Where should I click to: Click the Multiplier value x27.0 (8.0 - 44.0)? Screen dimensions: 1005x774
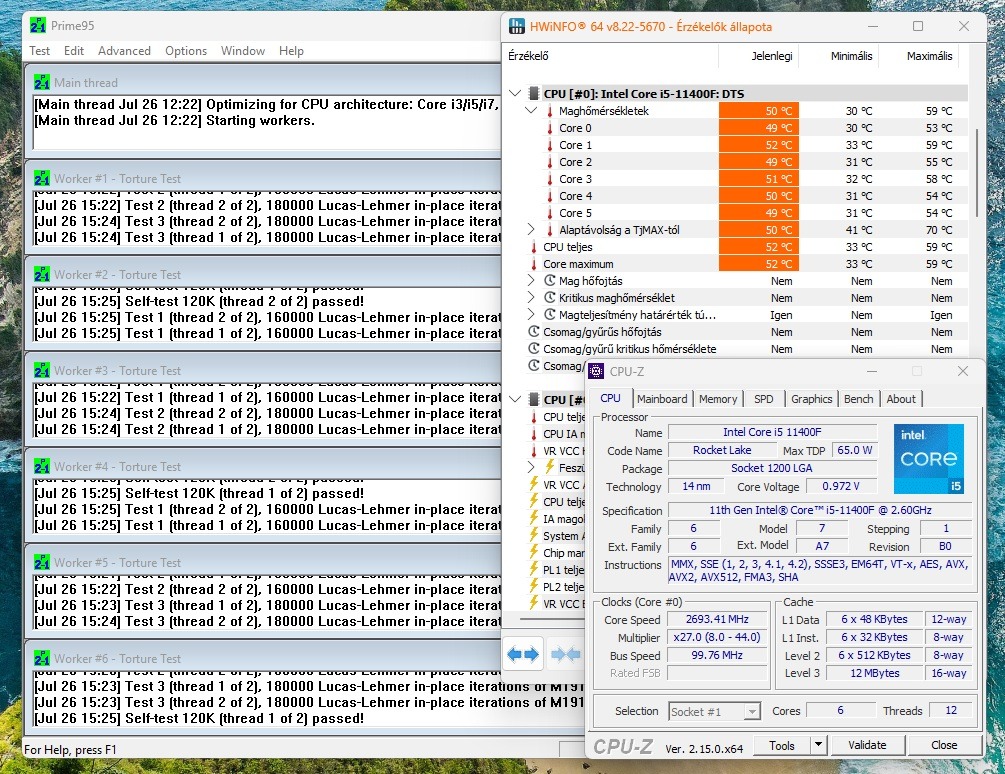point(717,637)
